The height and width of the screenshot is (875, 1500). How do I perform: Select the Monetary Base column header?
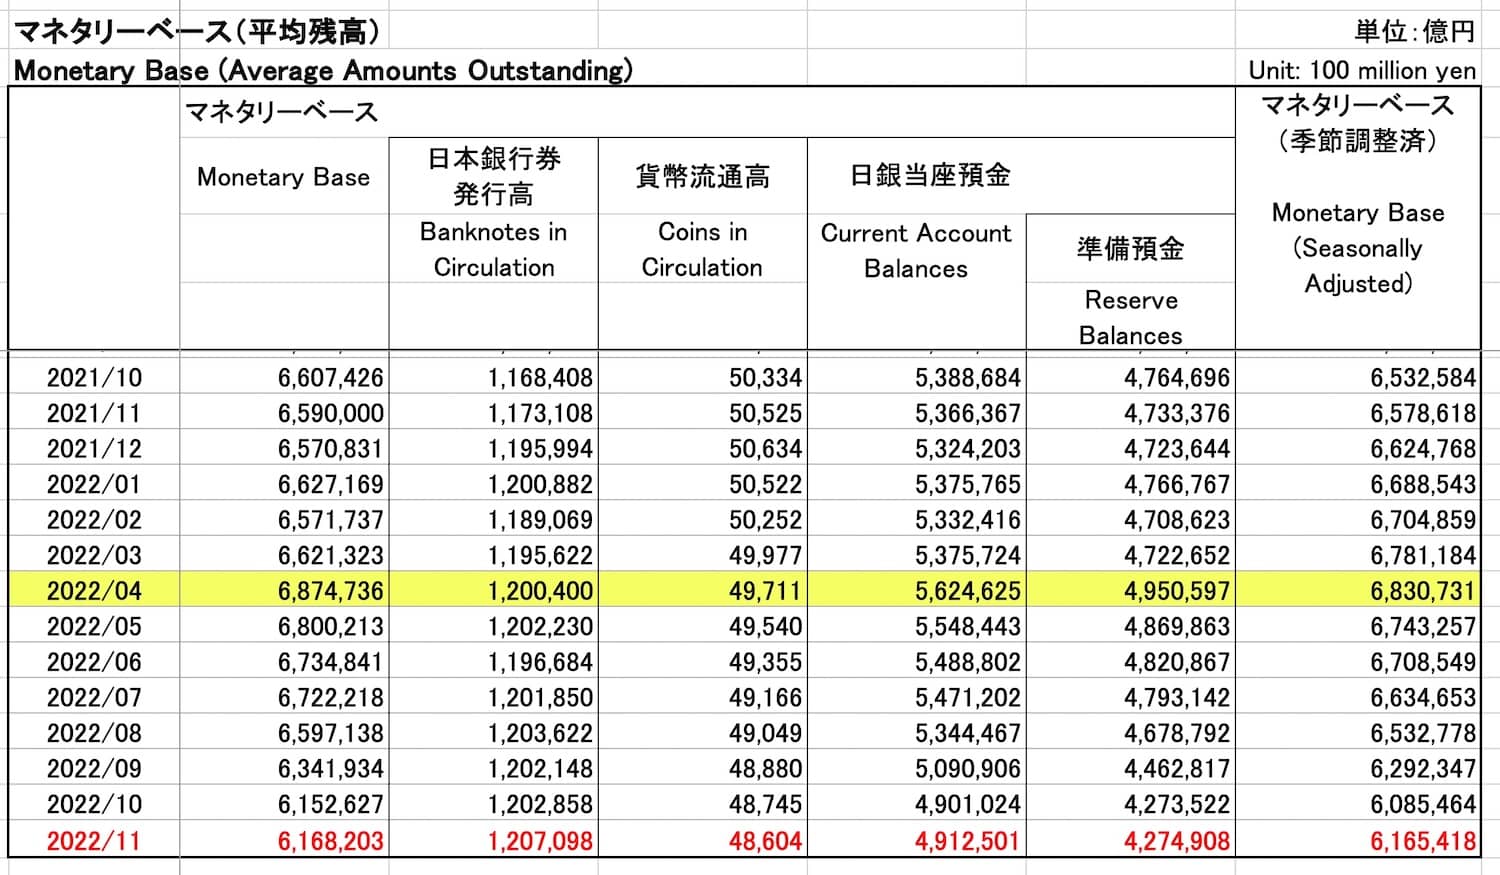click(283, 177)
